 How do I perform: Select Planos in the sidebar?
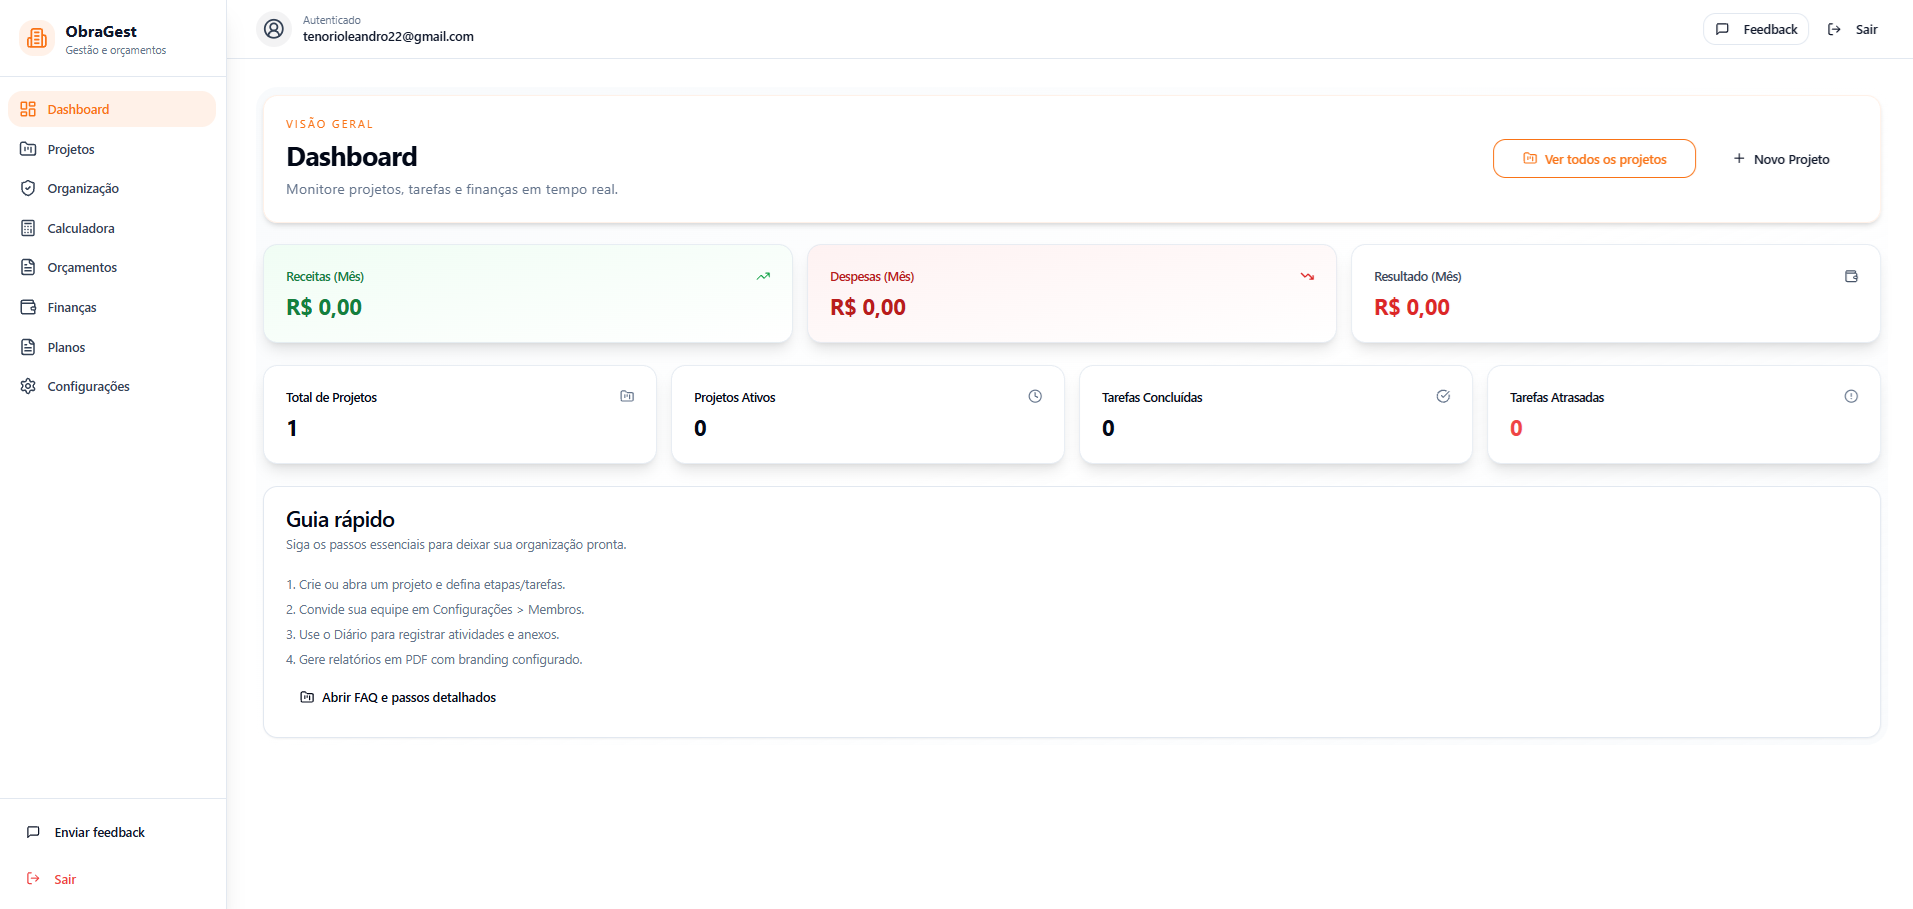tap(112, 347)
